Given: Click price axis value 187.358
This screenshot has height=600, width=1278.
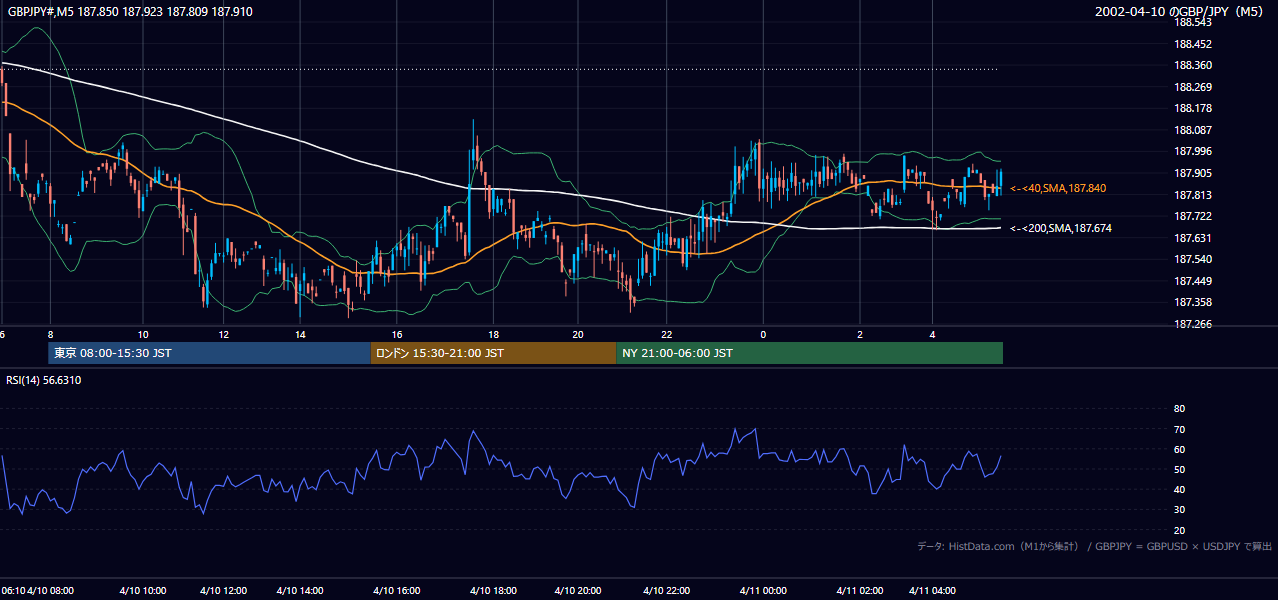Looking at the screenshot, I should [x=1194, y=302].
